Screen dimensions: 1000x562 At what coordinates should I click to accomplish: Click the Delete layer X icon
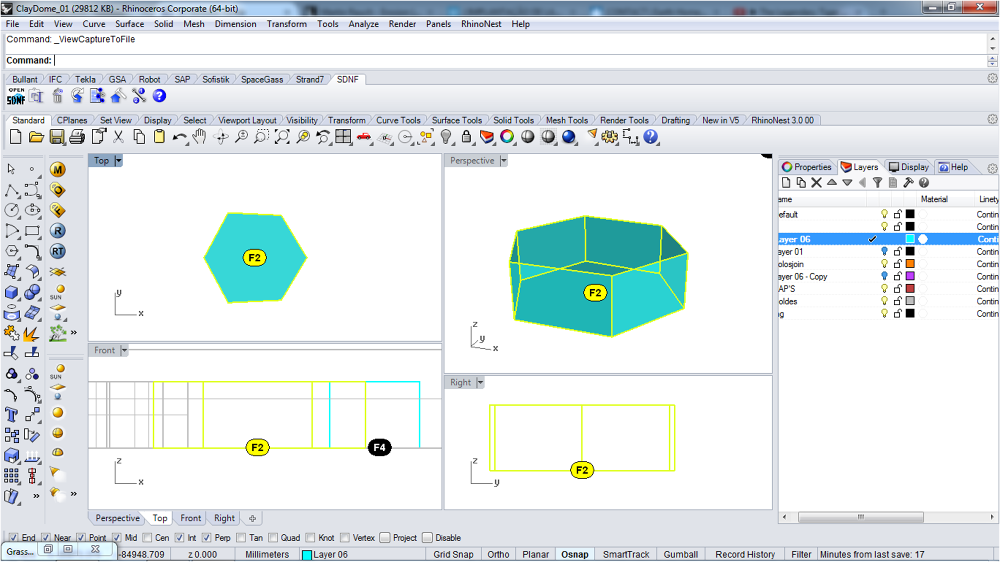coord(816,183)
